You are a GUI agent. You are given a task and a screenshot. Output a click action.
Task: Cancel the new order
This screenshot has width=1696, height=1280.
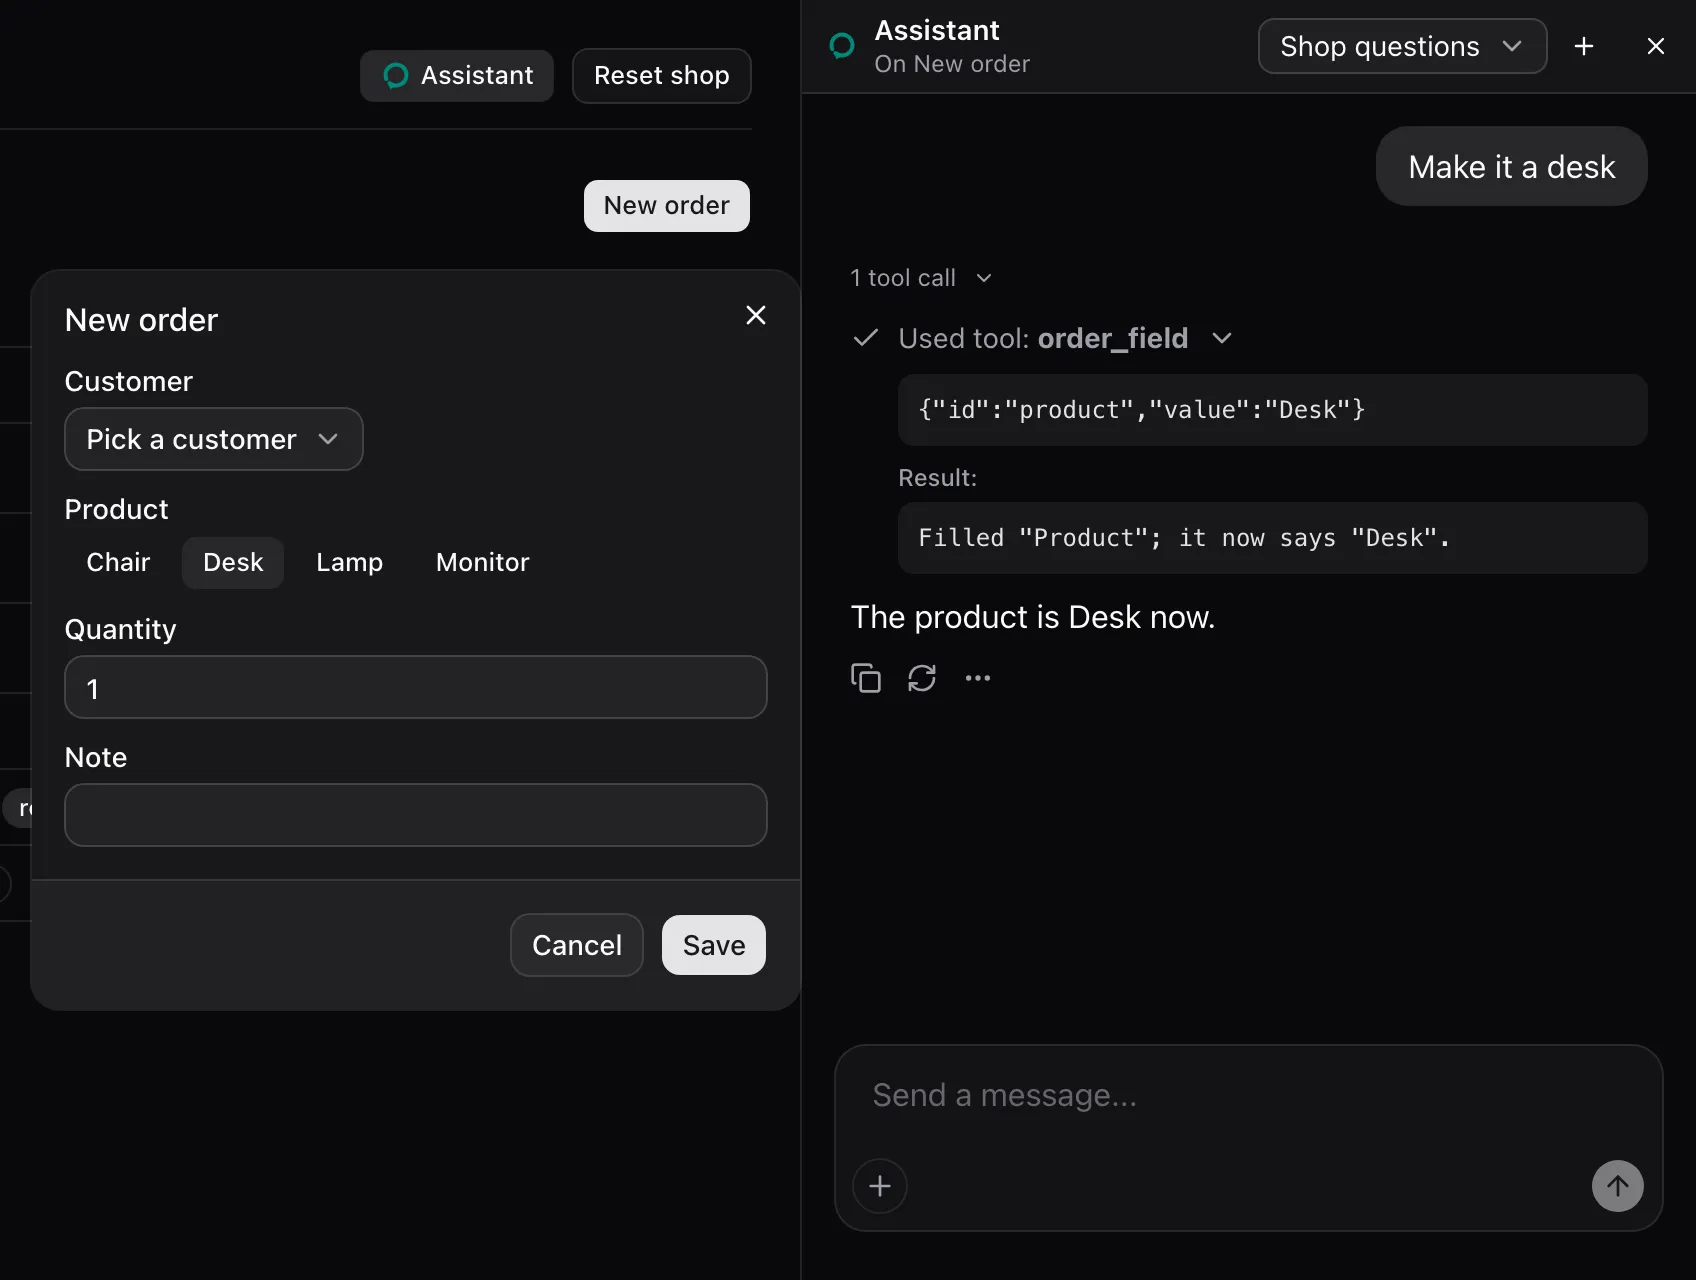(577, 945)
